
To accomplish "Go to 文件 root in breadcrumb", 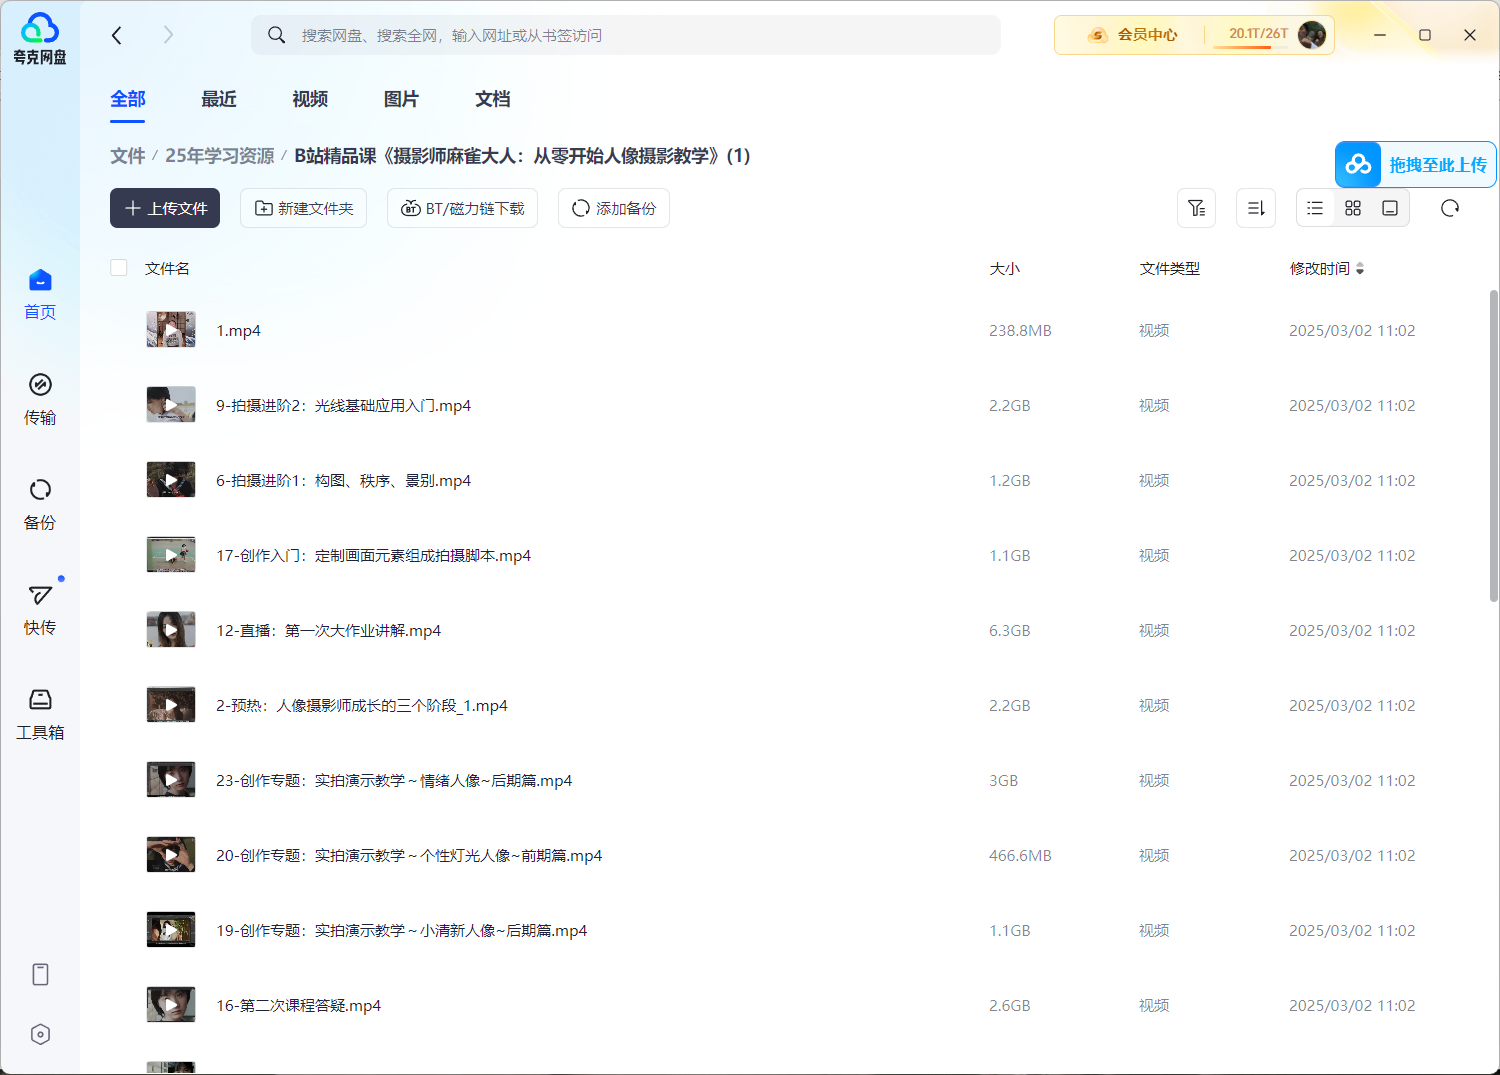I will (x=128, y=156).
